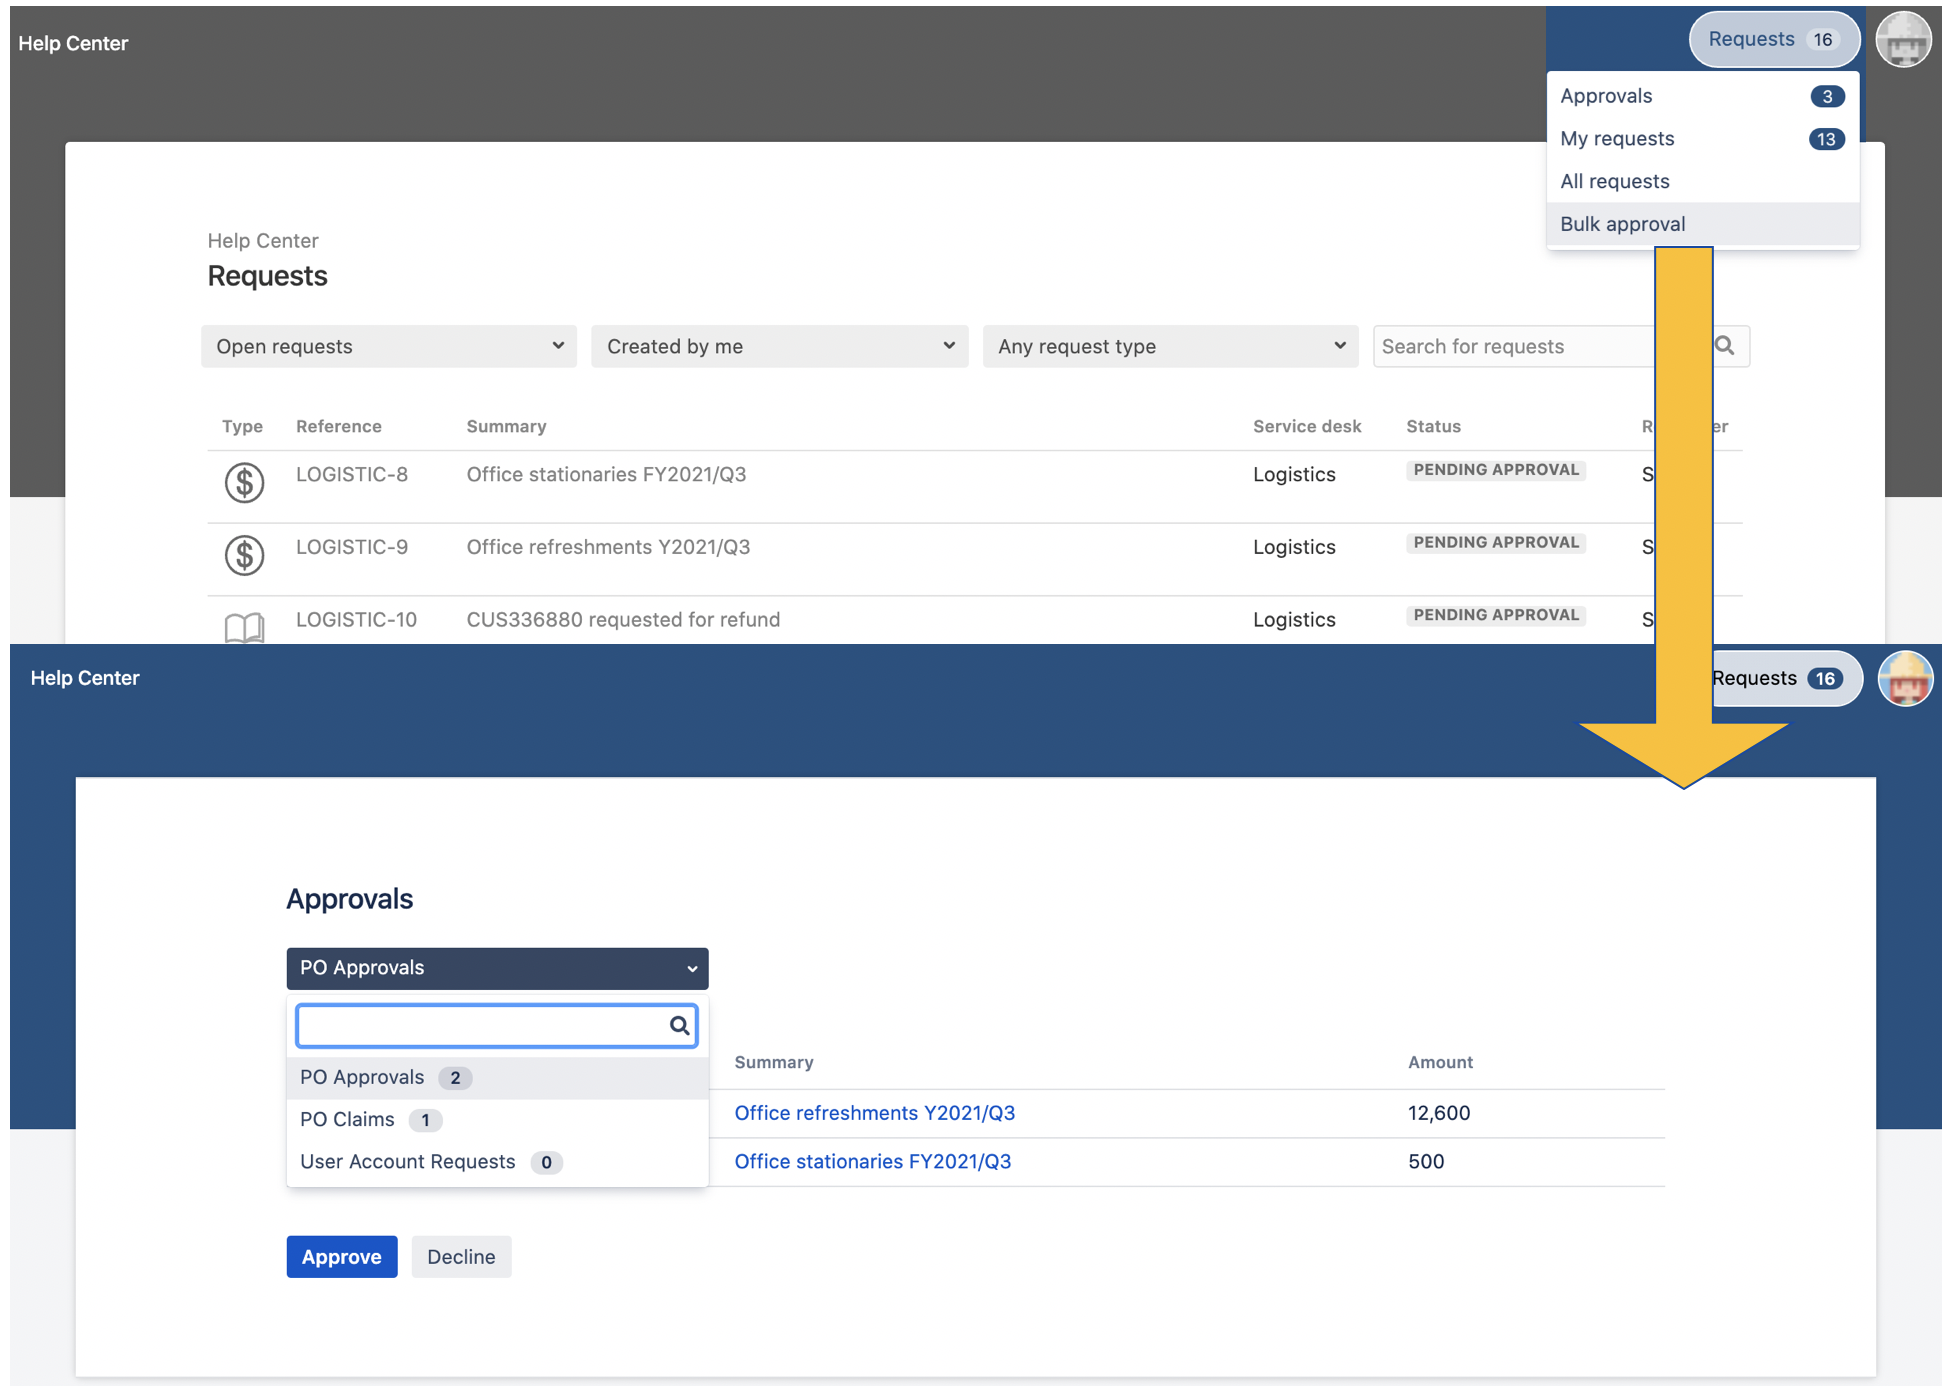Select PO Claims option in list

click(x=348, y=1120)
